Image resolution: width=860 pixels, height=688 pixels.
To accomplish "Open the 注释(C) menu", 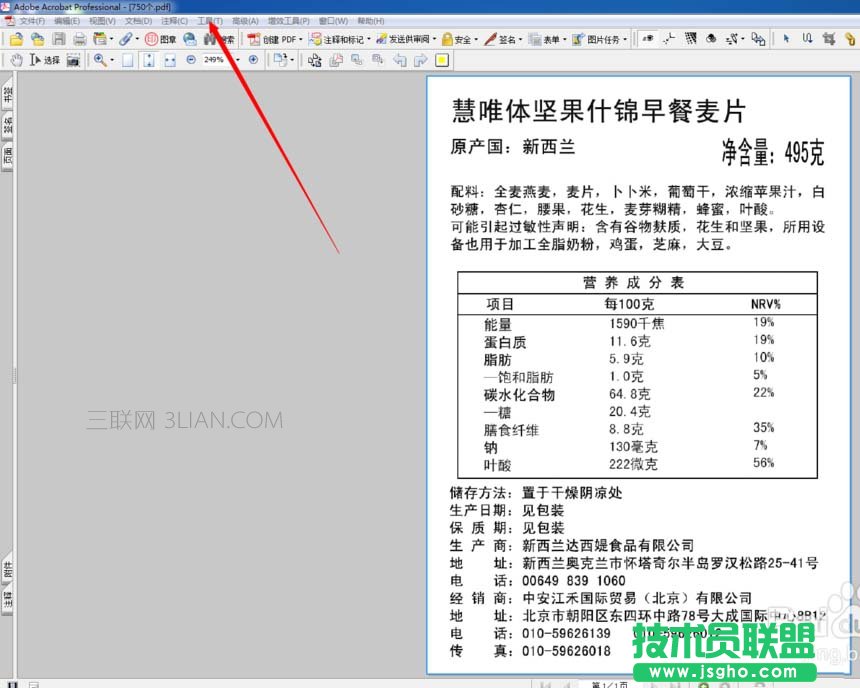I will (x=174, y=21).
